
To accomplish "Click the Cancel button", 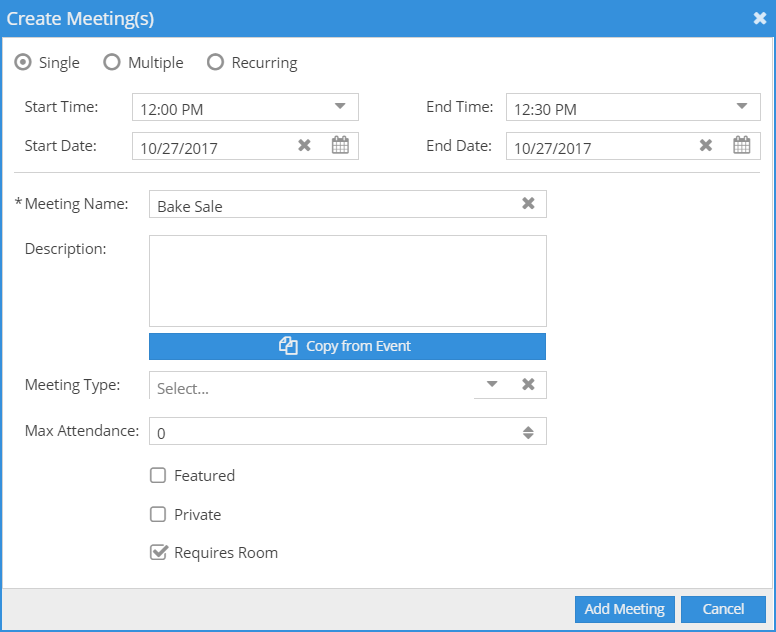I will coord(723,609).
